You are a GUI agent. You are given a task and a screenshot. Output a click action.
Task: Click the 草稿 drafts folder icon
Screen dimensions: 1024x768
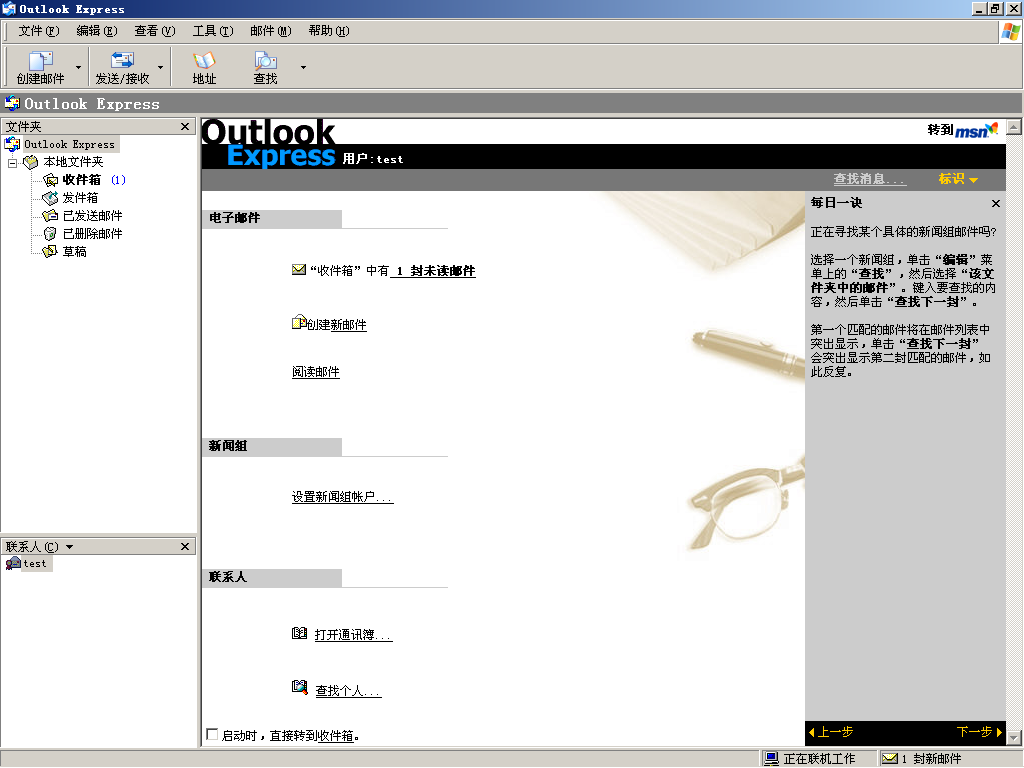point(50,251)
